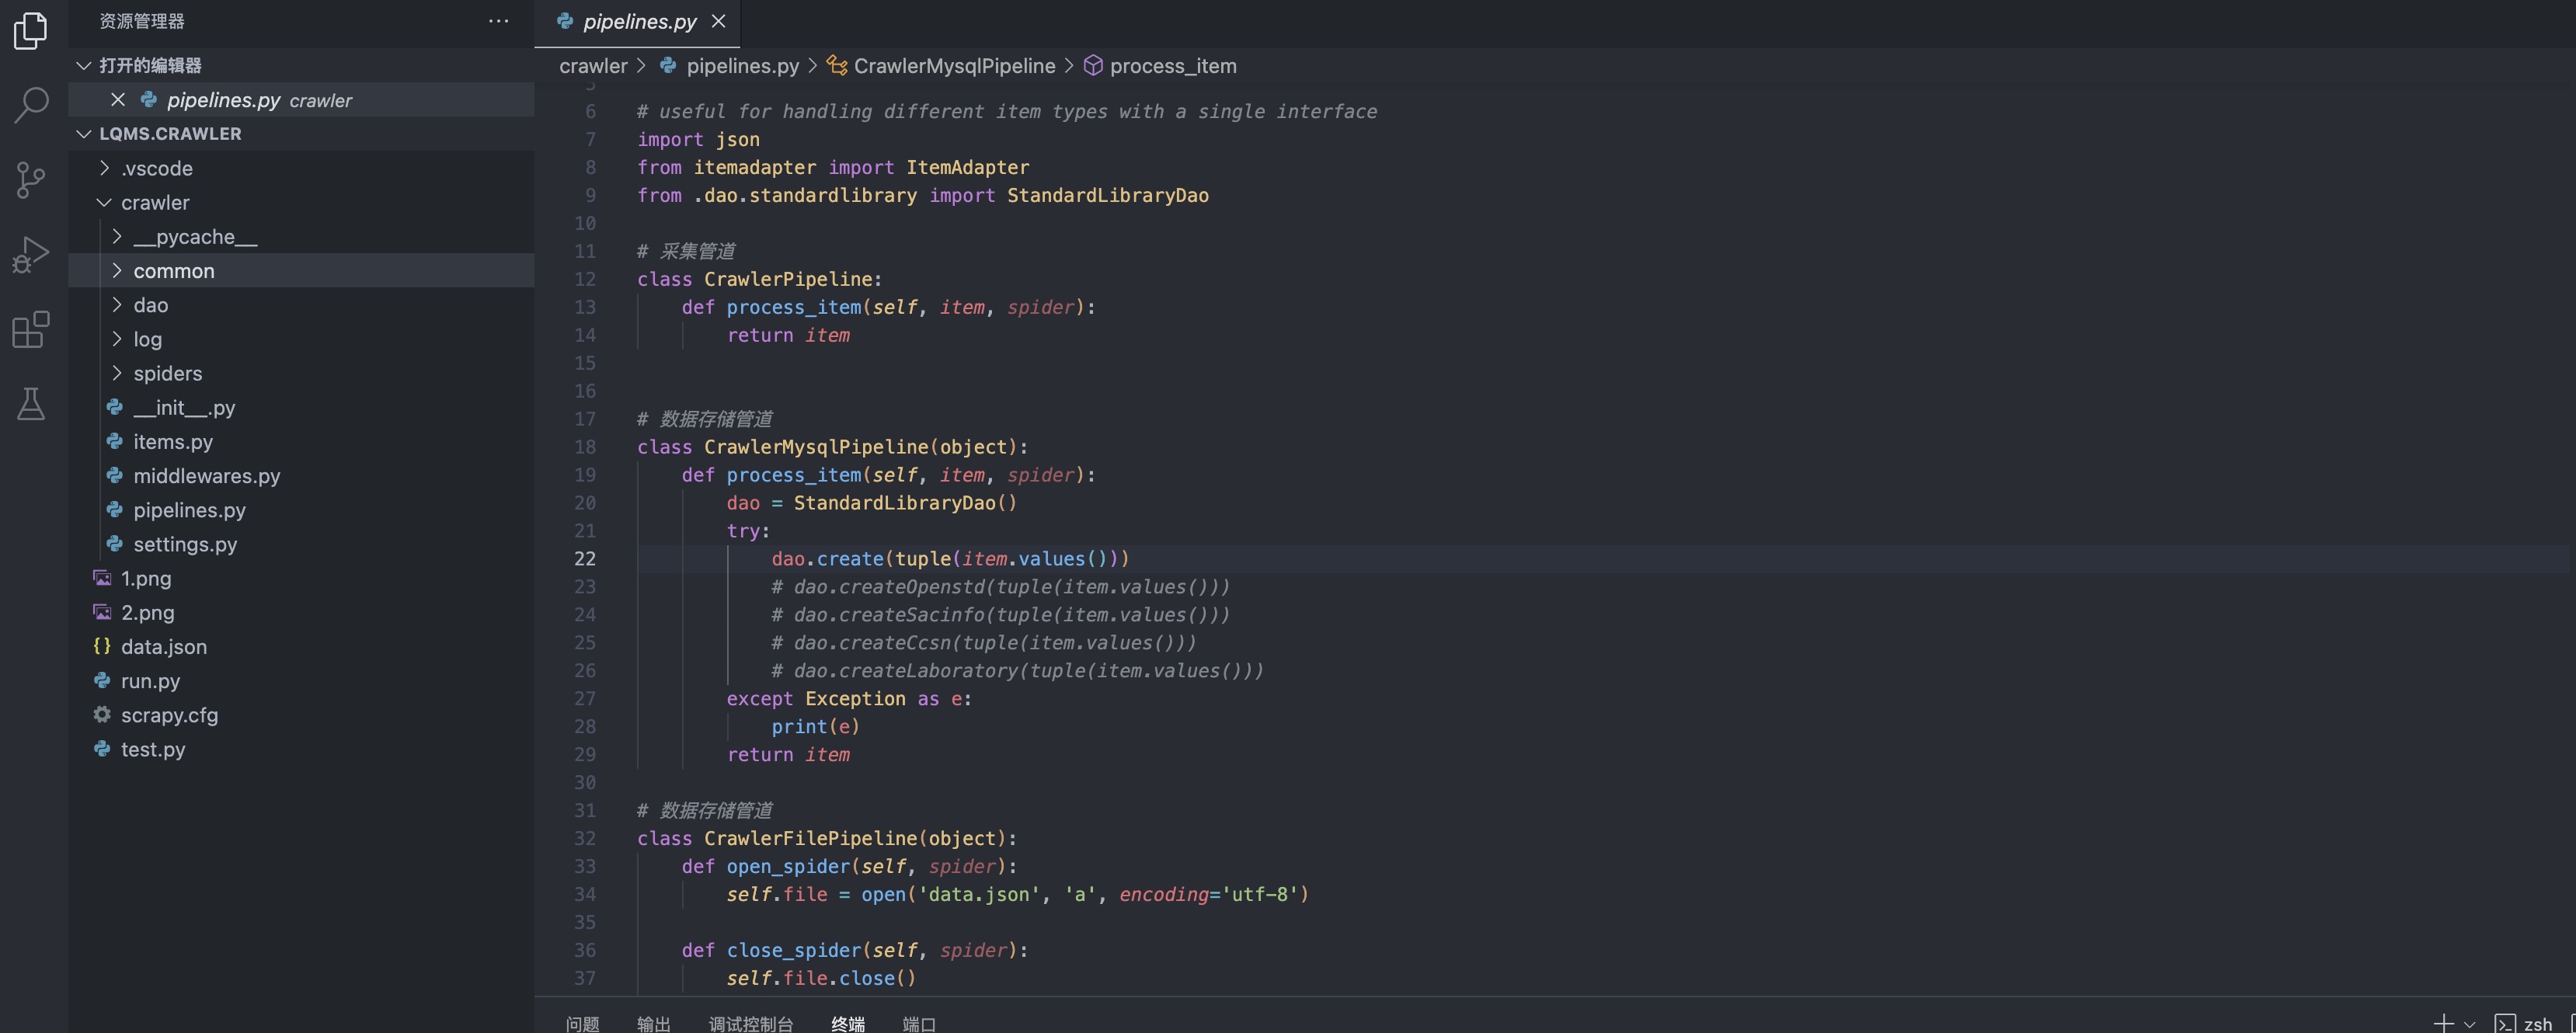Open the Testing flask view
The width and height of the screenshot is (2576, 1033).
31,404
